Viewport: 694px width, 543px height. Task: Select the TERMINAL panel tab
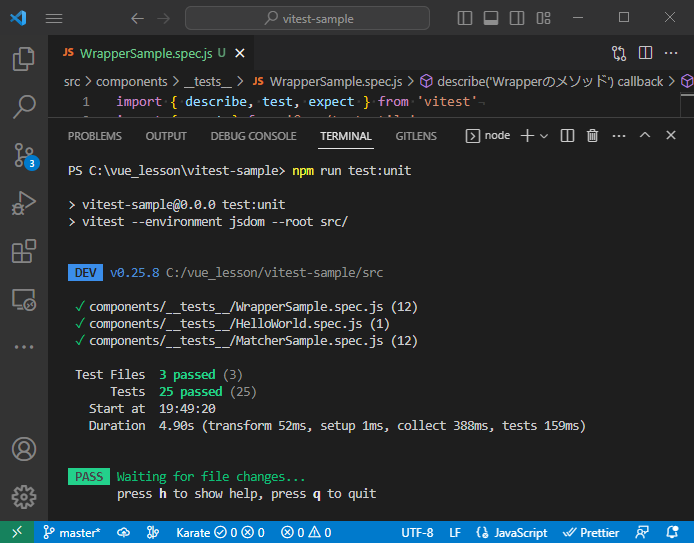pos(346,136)
